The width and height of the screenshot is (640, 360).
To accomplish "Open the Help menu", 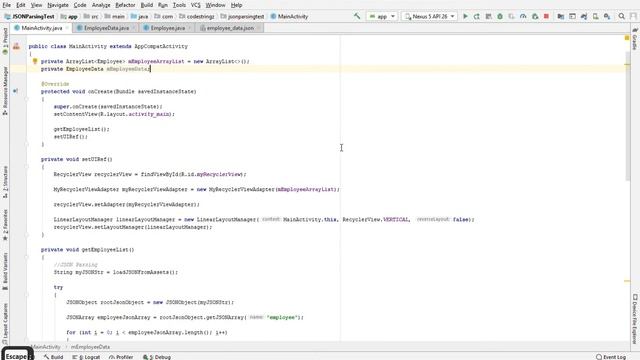I will coord(236,5).
